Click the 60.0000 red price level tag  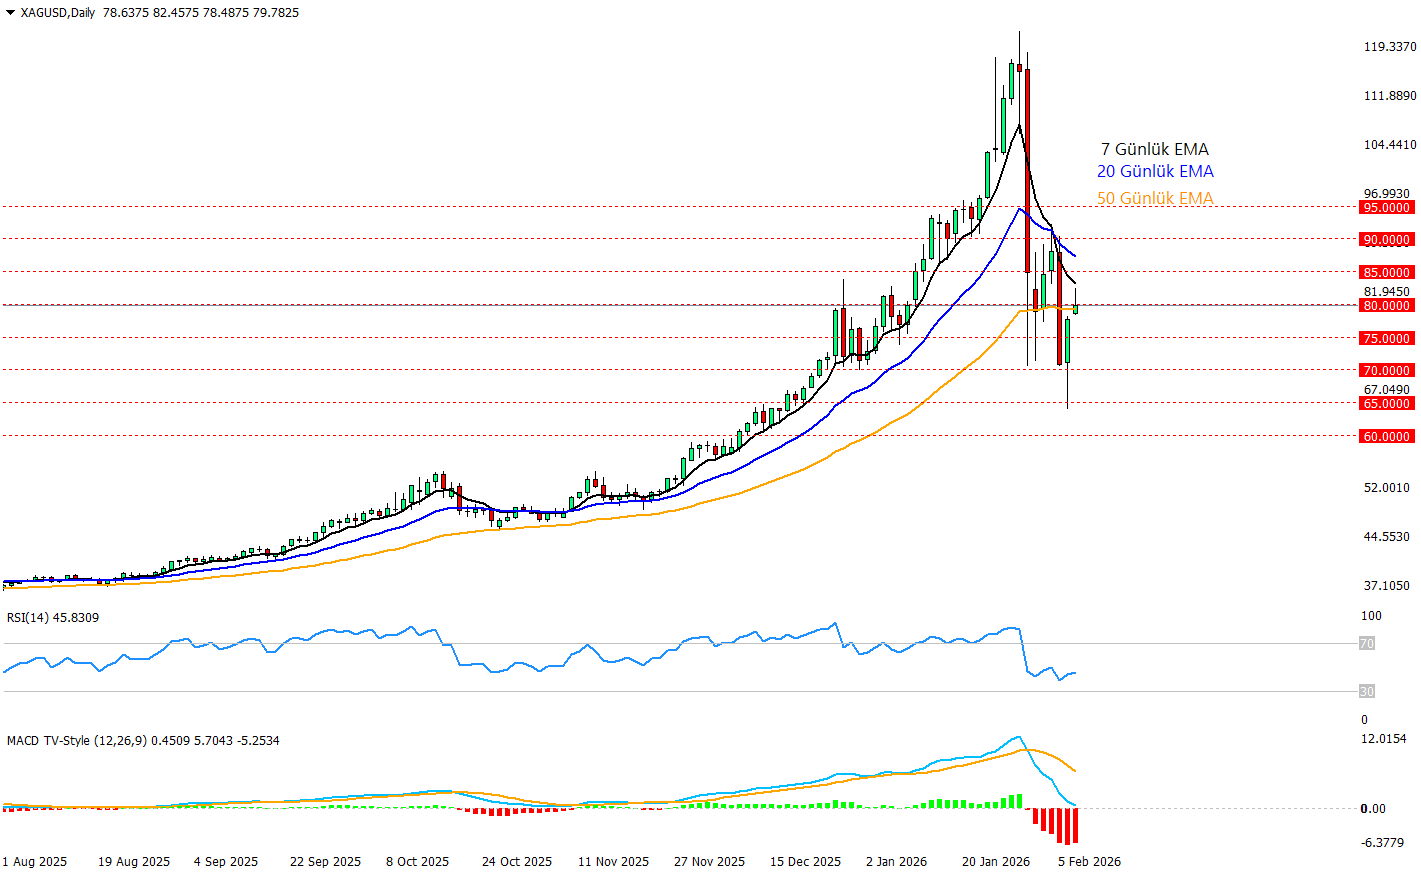[x=1386, y=437]
